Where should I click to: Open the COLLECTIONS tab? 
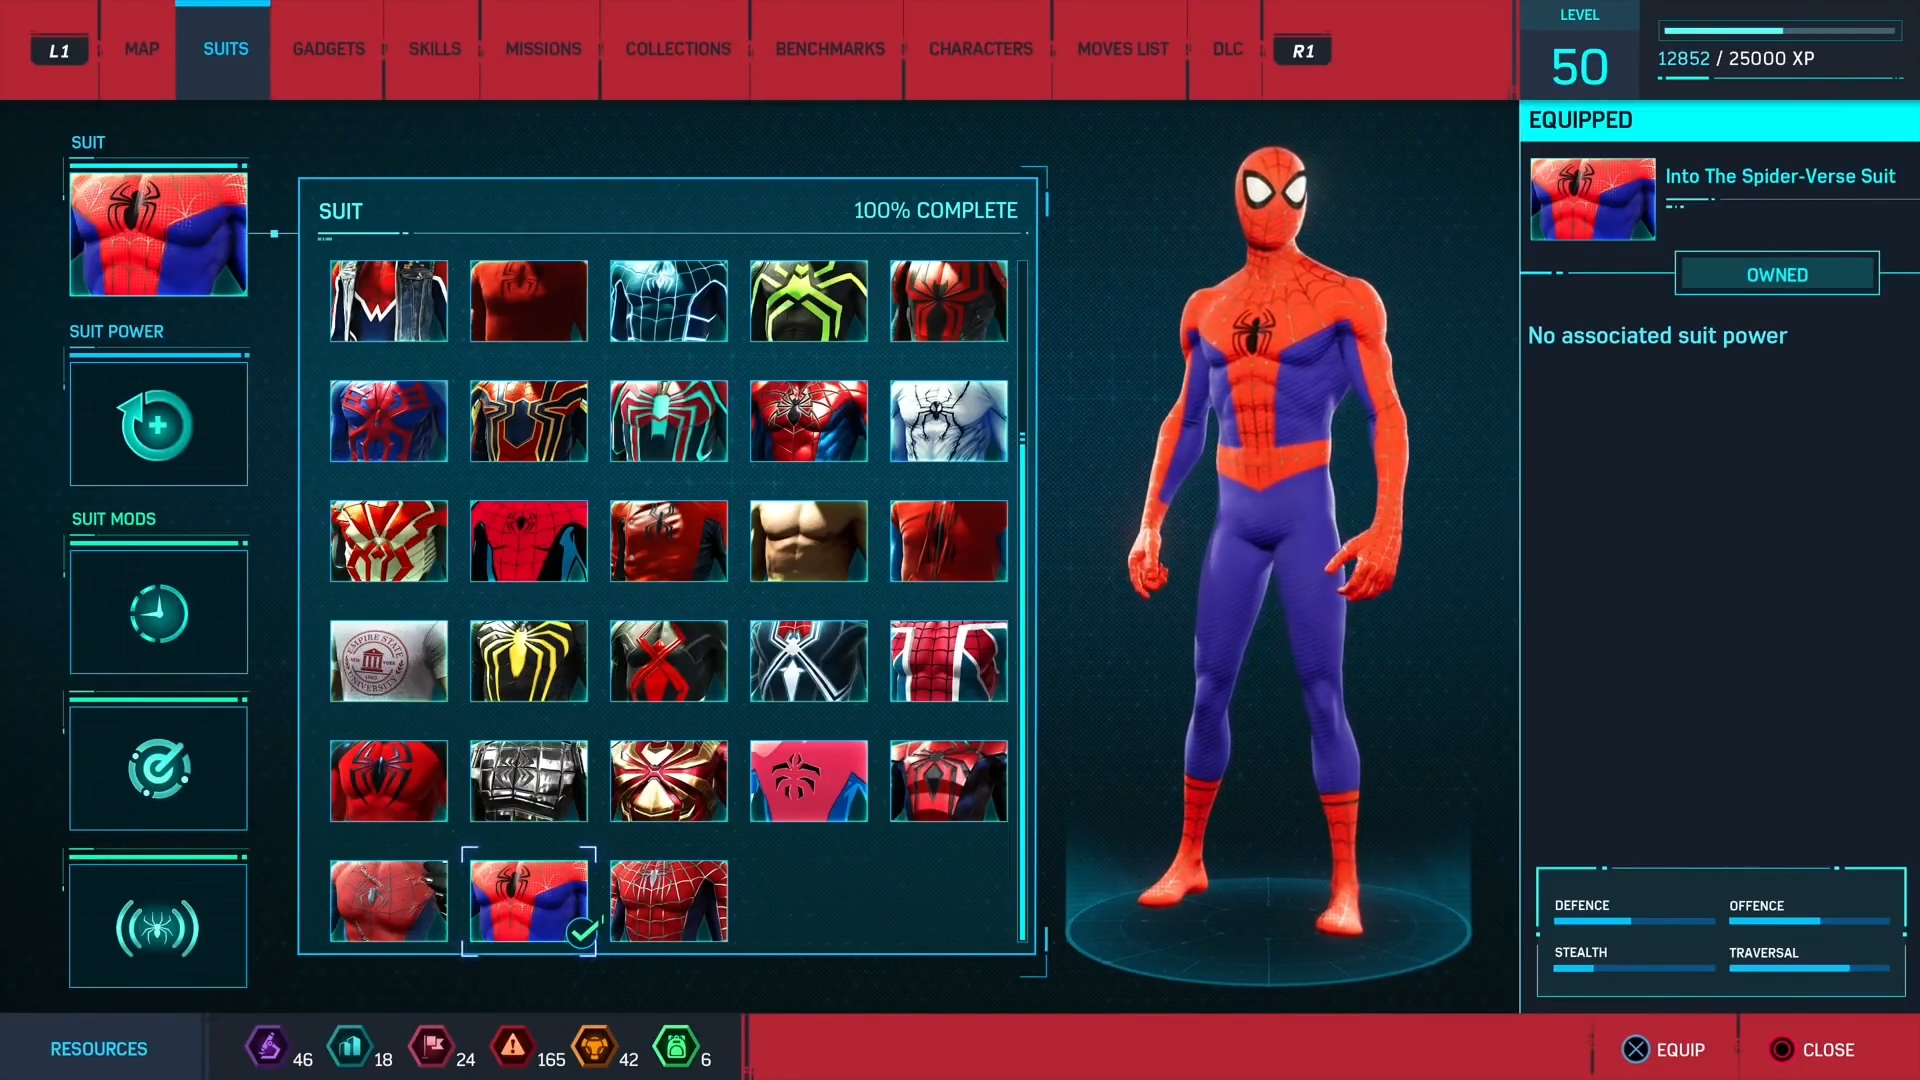(x=678, y=49)
